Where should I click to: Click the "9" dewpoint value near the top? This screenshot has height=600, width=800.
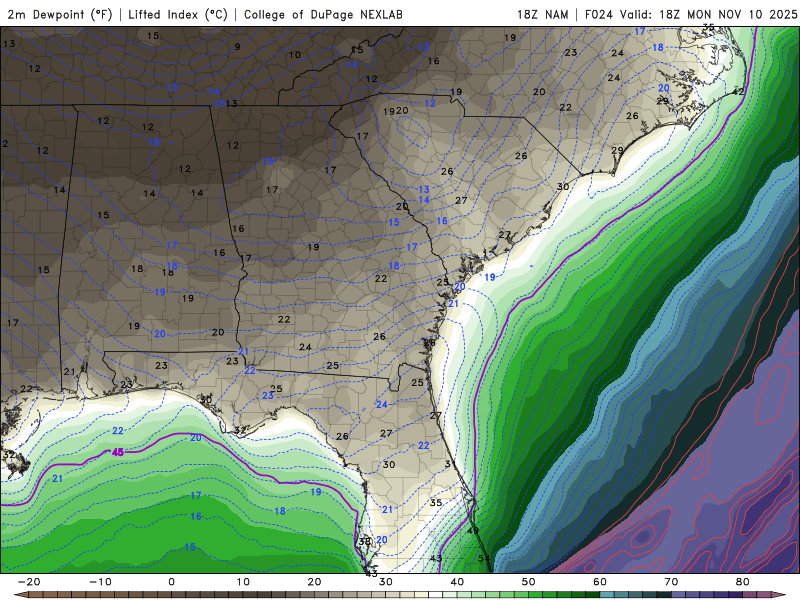237,47
